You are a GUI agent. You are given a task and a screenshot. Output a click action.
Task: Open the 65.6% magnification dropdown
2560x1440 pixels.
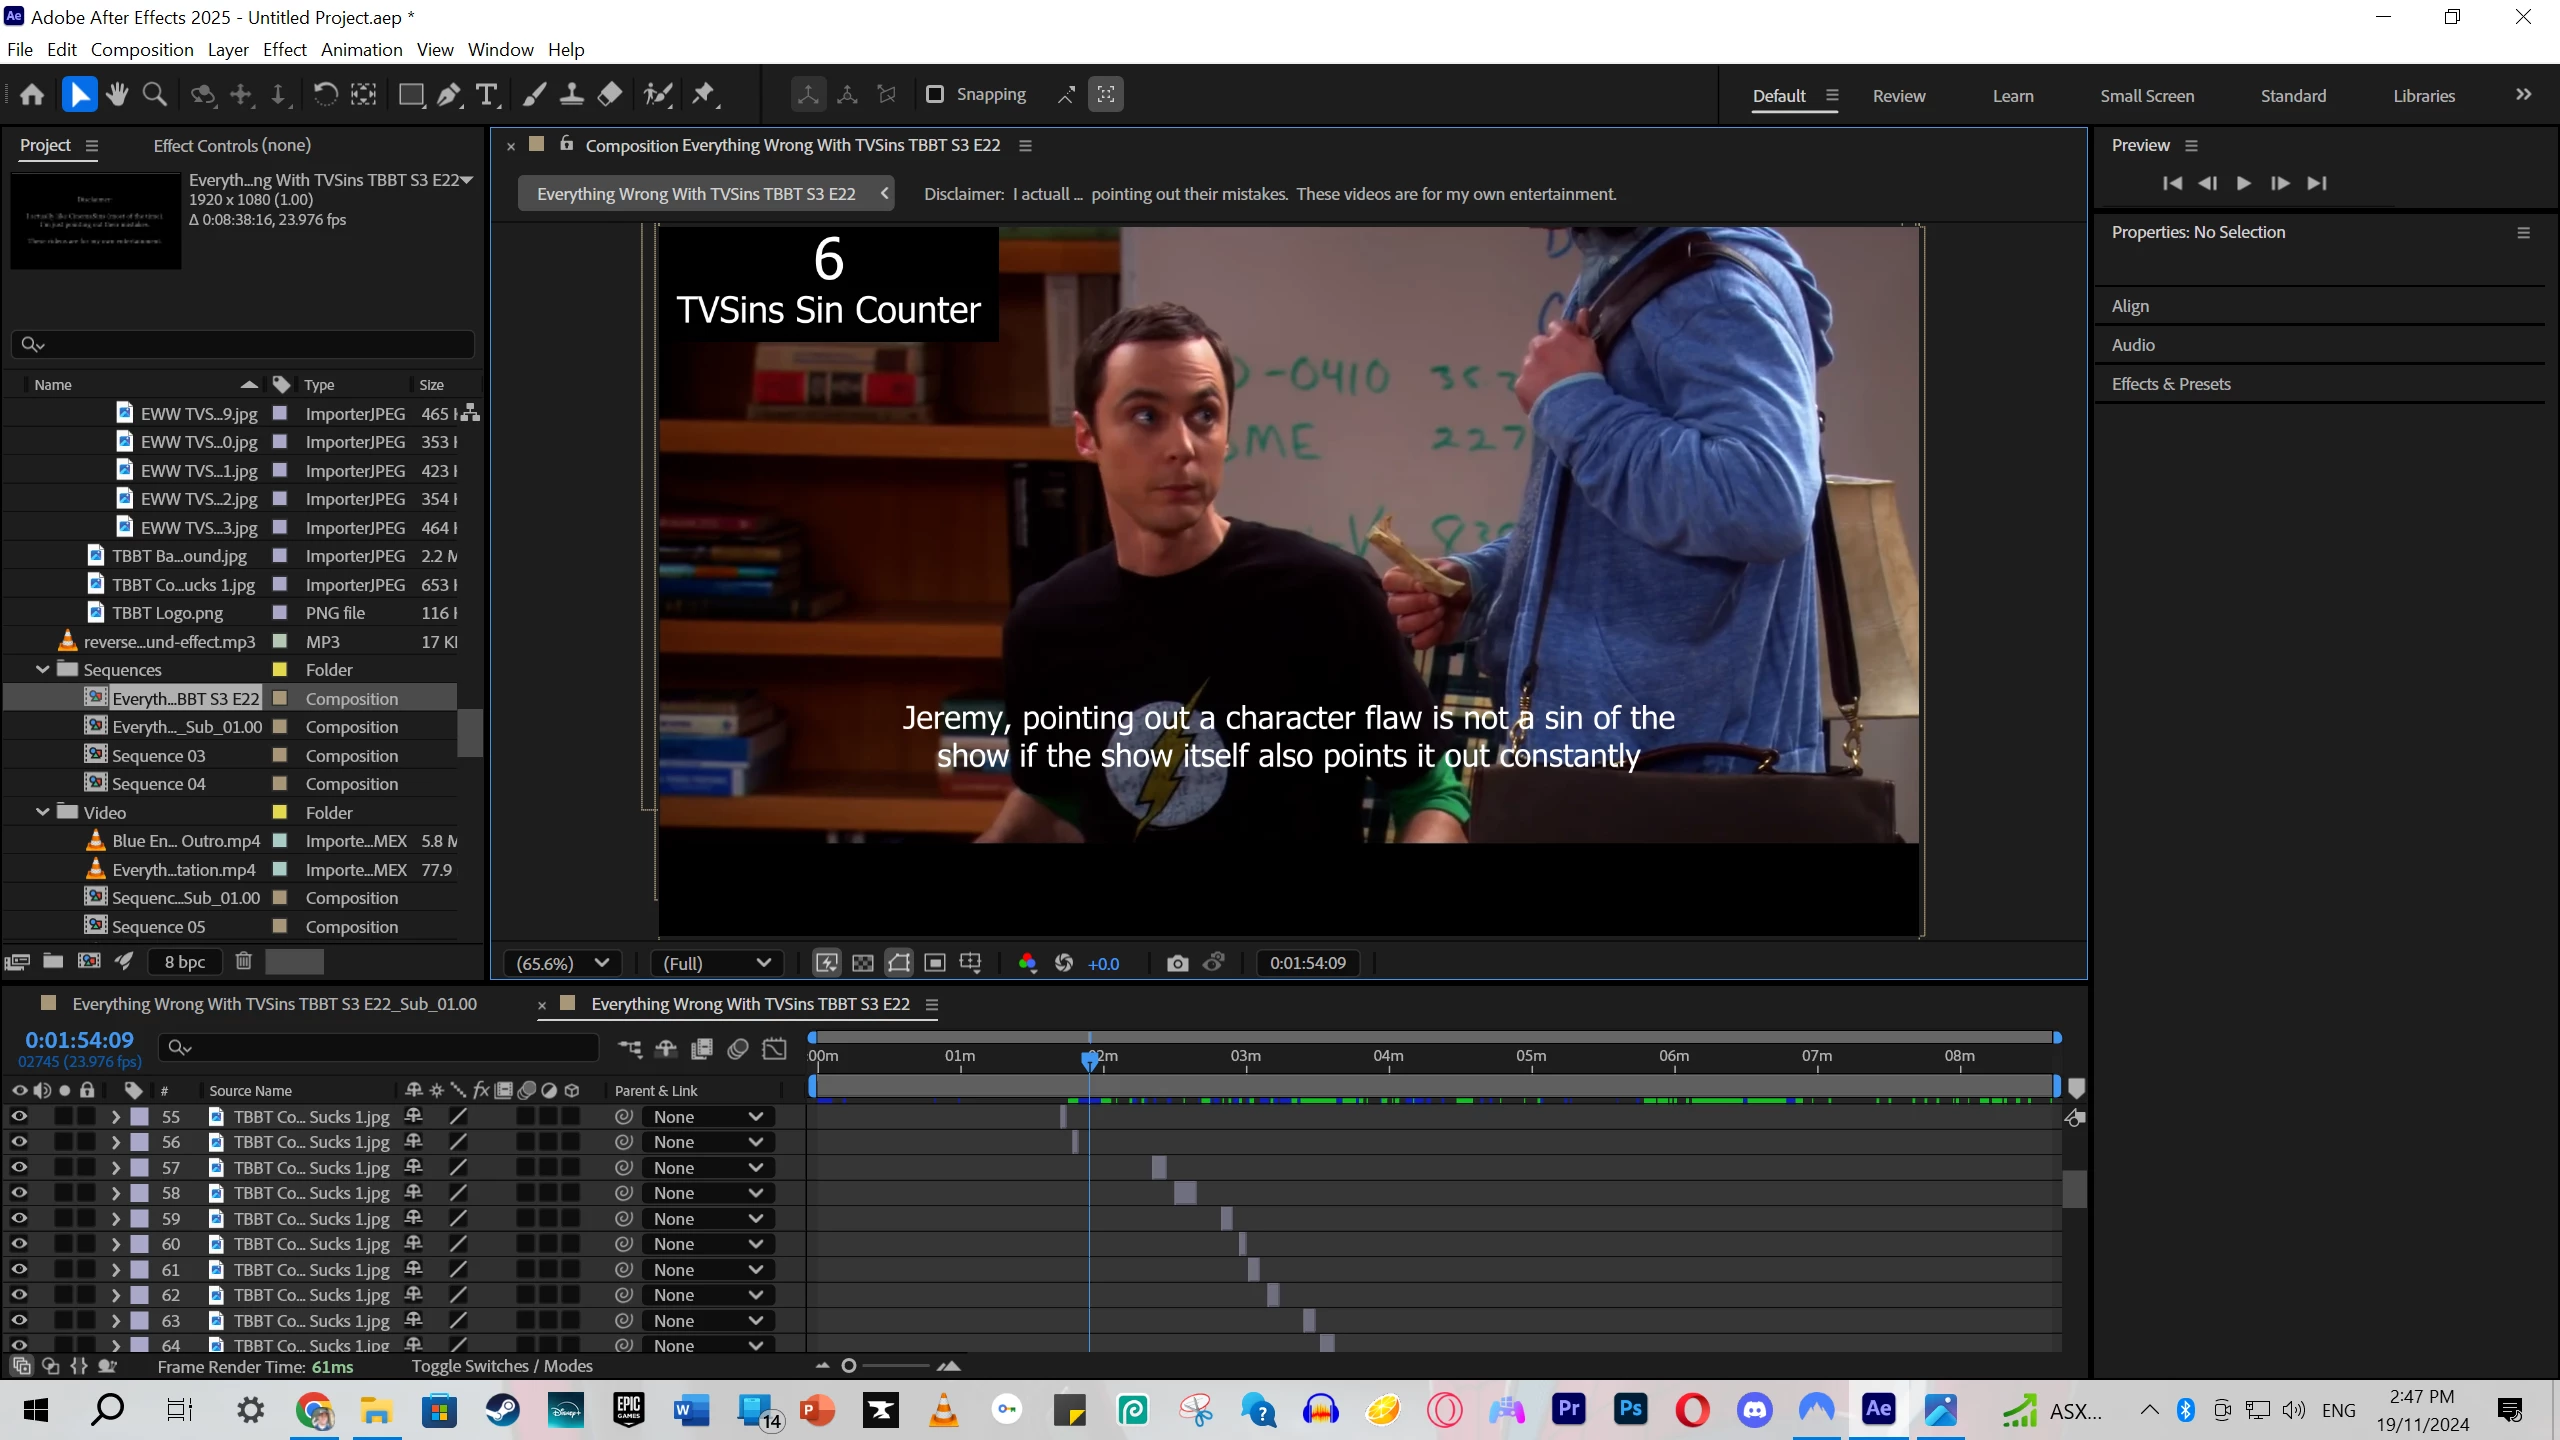562,963
